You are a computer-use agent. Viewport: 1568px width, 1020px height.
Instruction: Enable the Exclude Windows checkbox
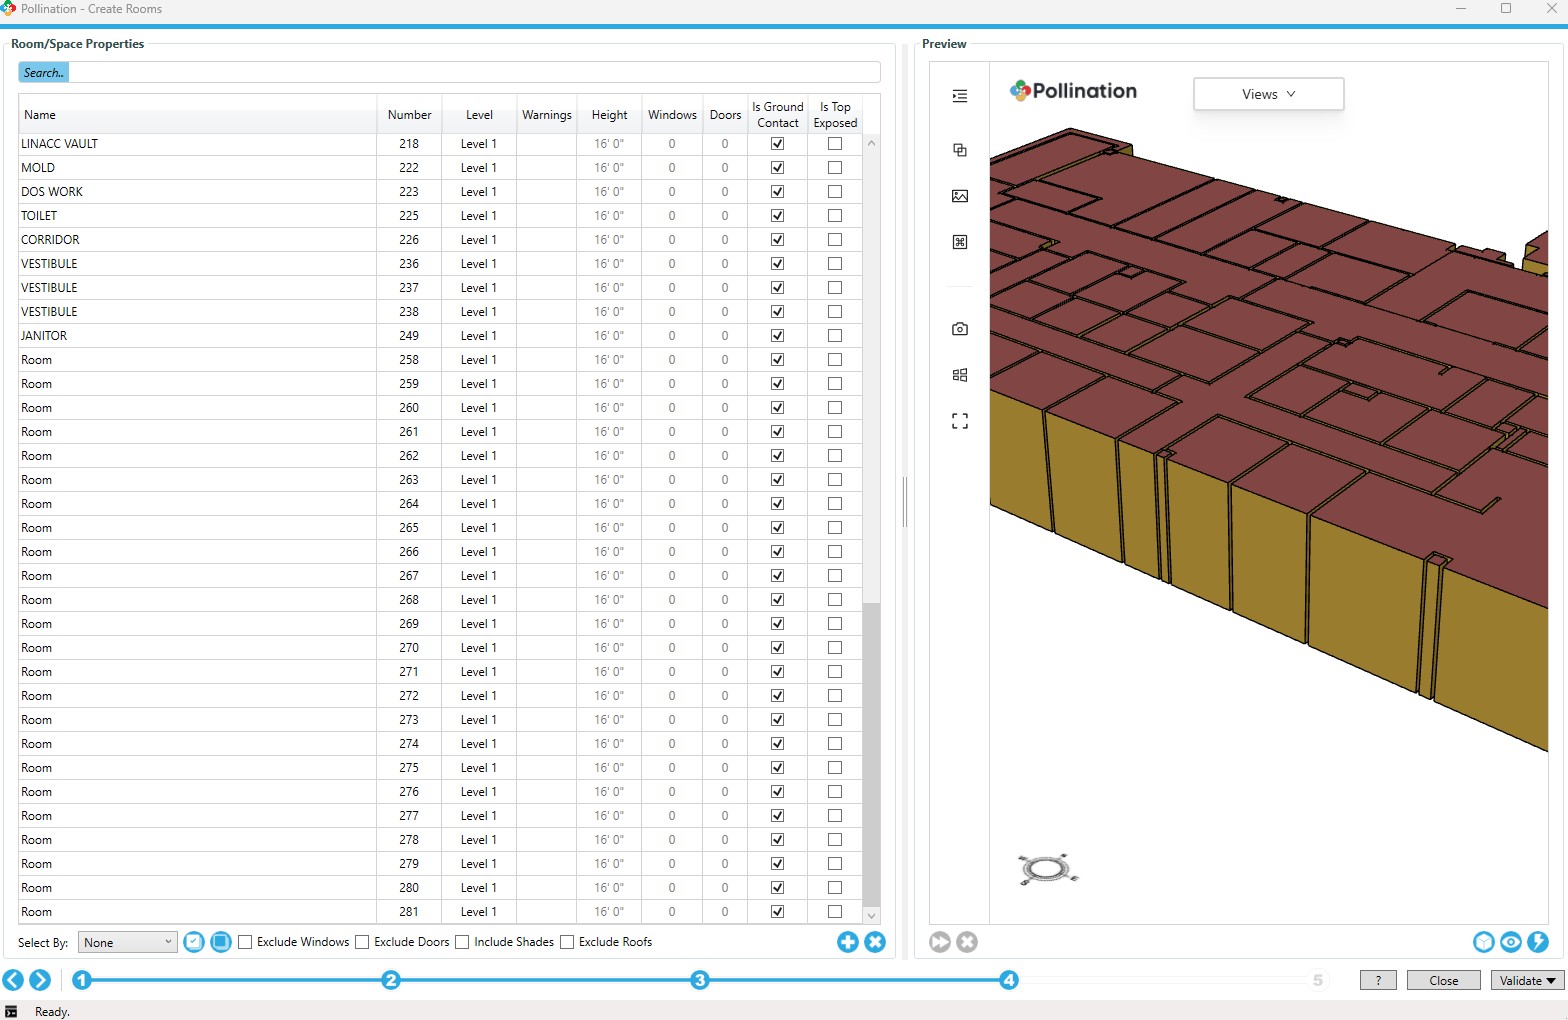[x=245, y=942]
